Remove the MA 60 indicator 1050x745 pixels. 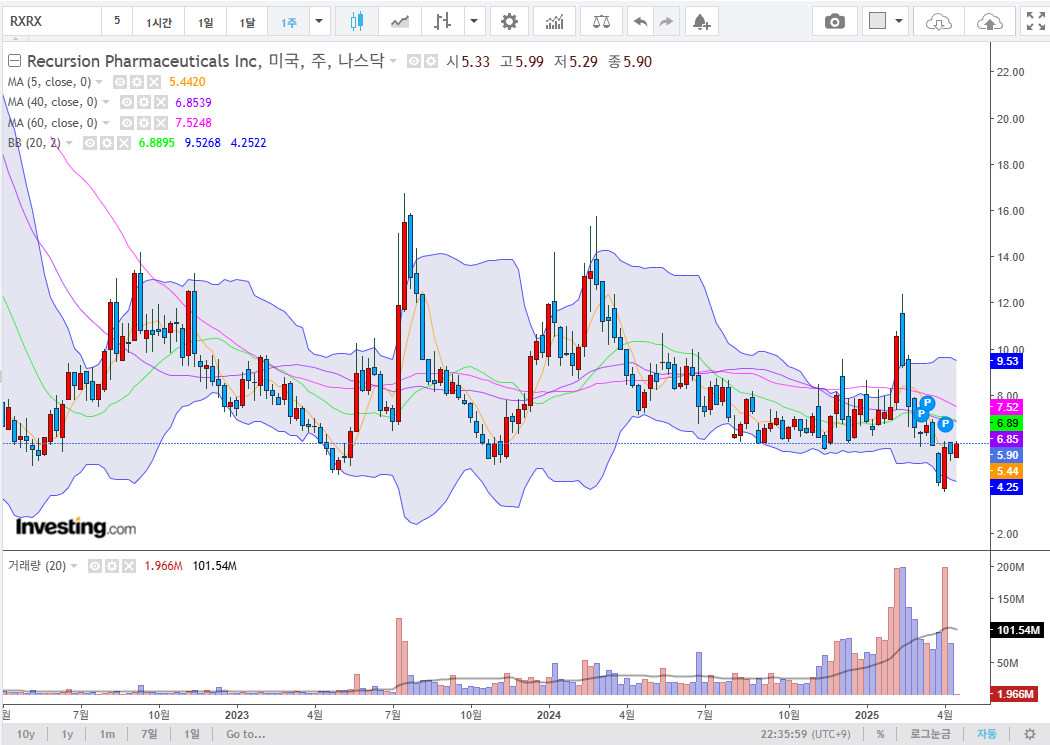point(161,122)
